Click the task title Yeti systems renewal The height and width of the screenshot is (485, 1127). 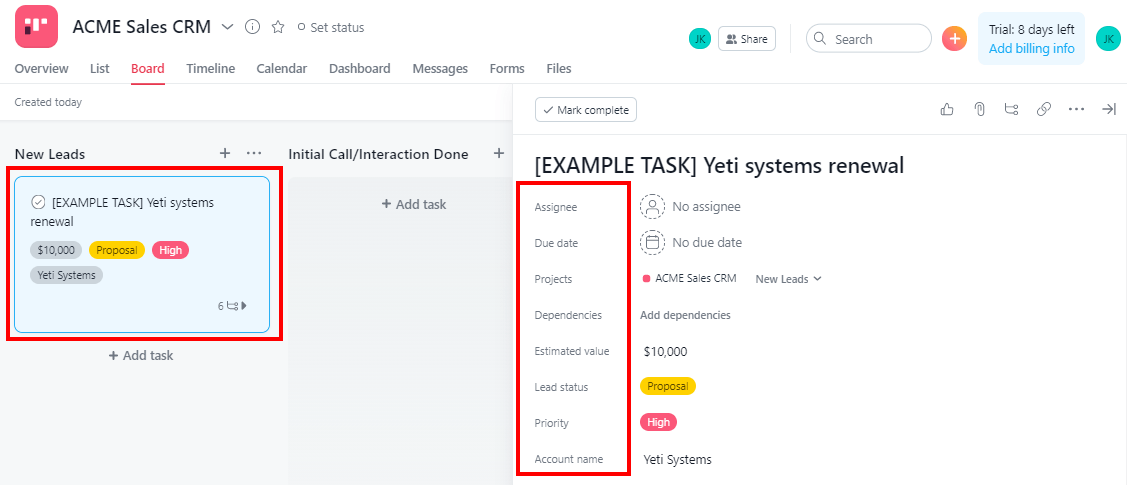[719, 165]
